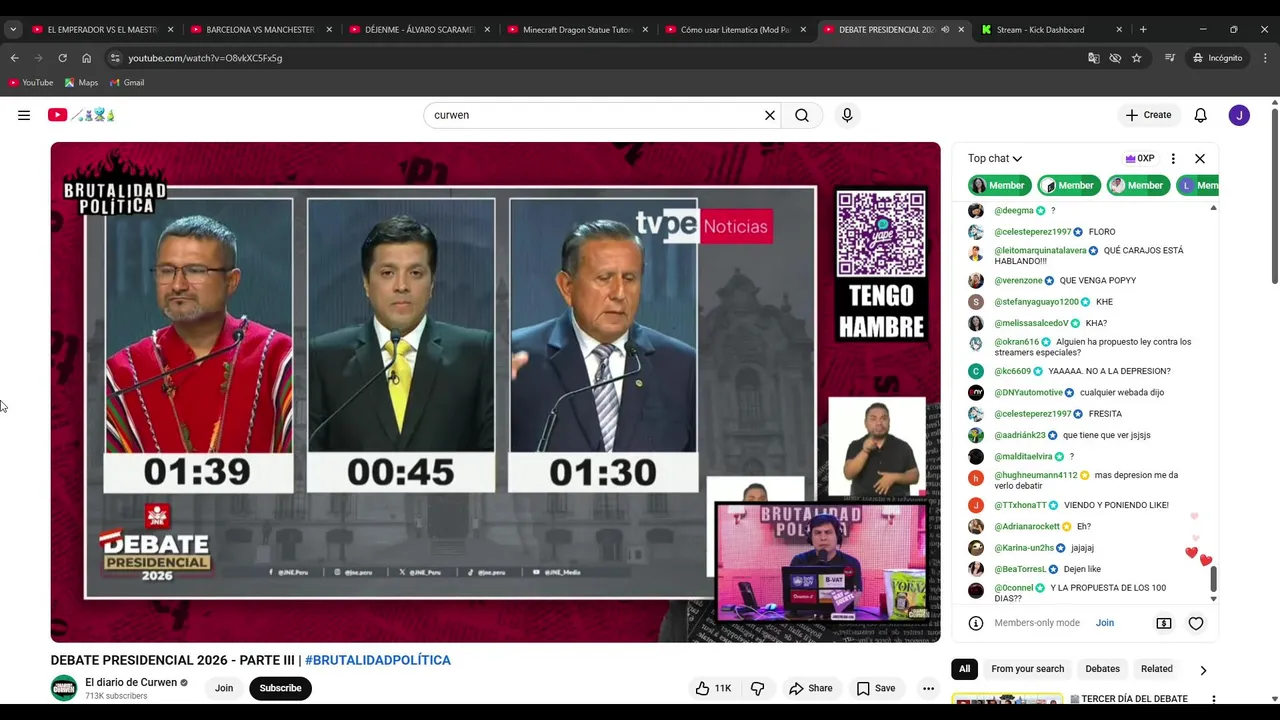Switch to EL EMPERADOR VS EL MAESTRO tab

[x=101, y=30]
